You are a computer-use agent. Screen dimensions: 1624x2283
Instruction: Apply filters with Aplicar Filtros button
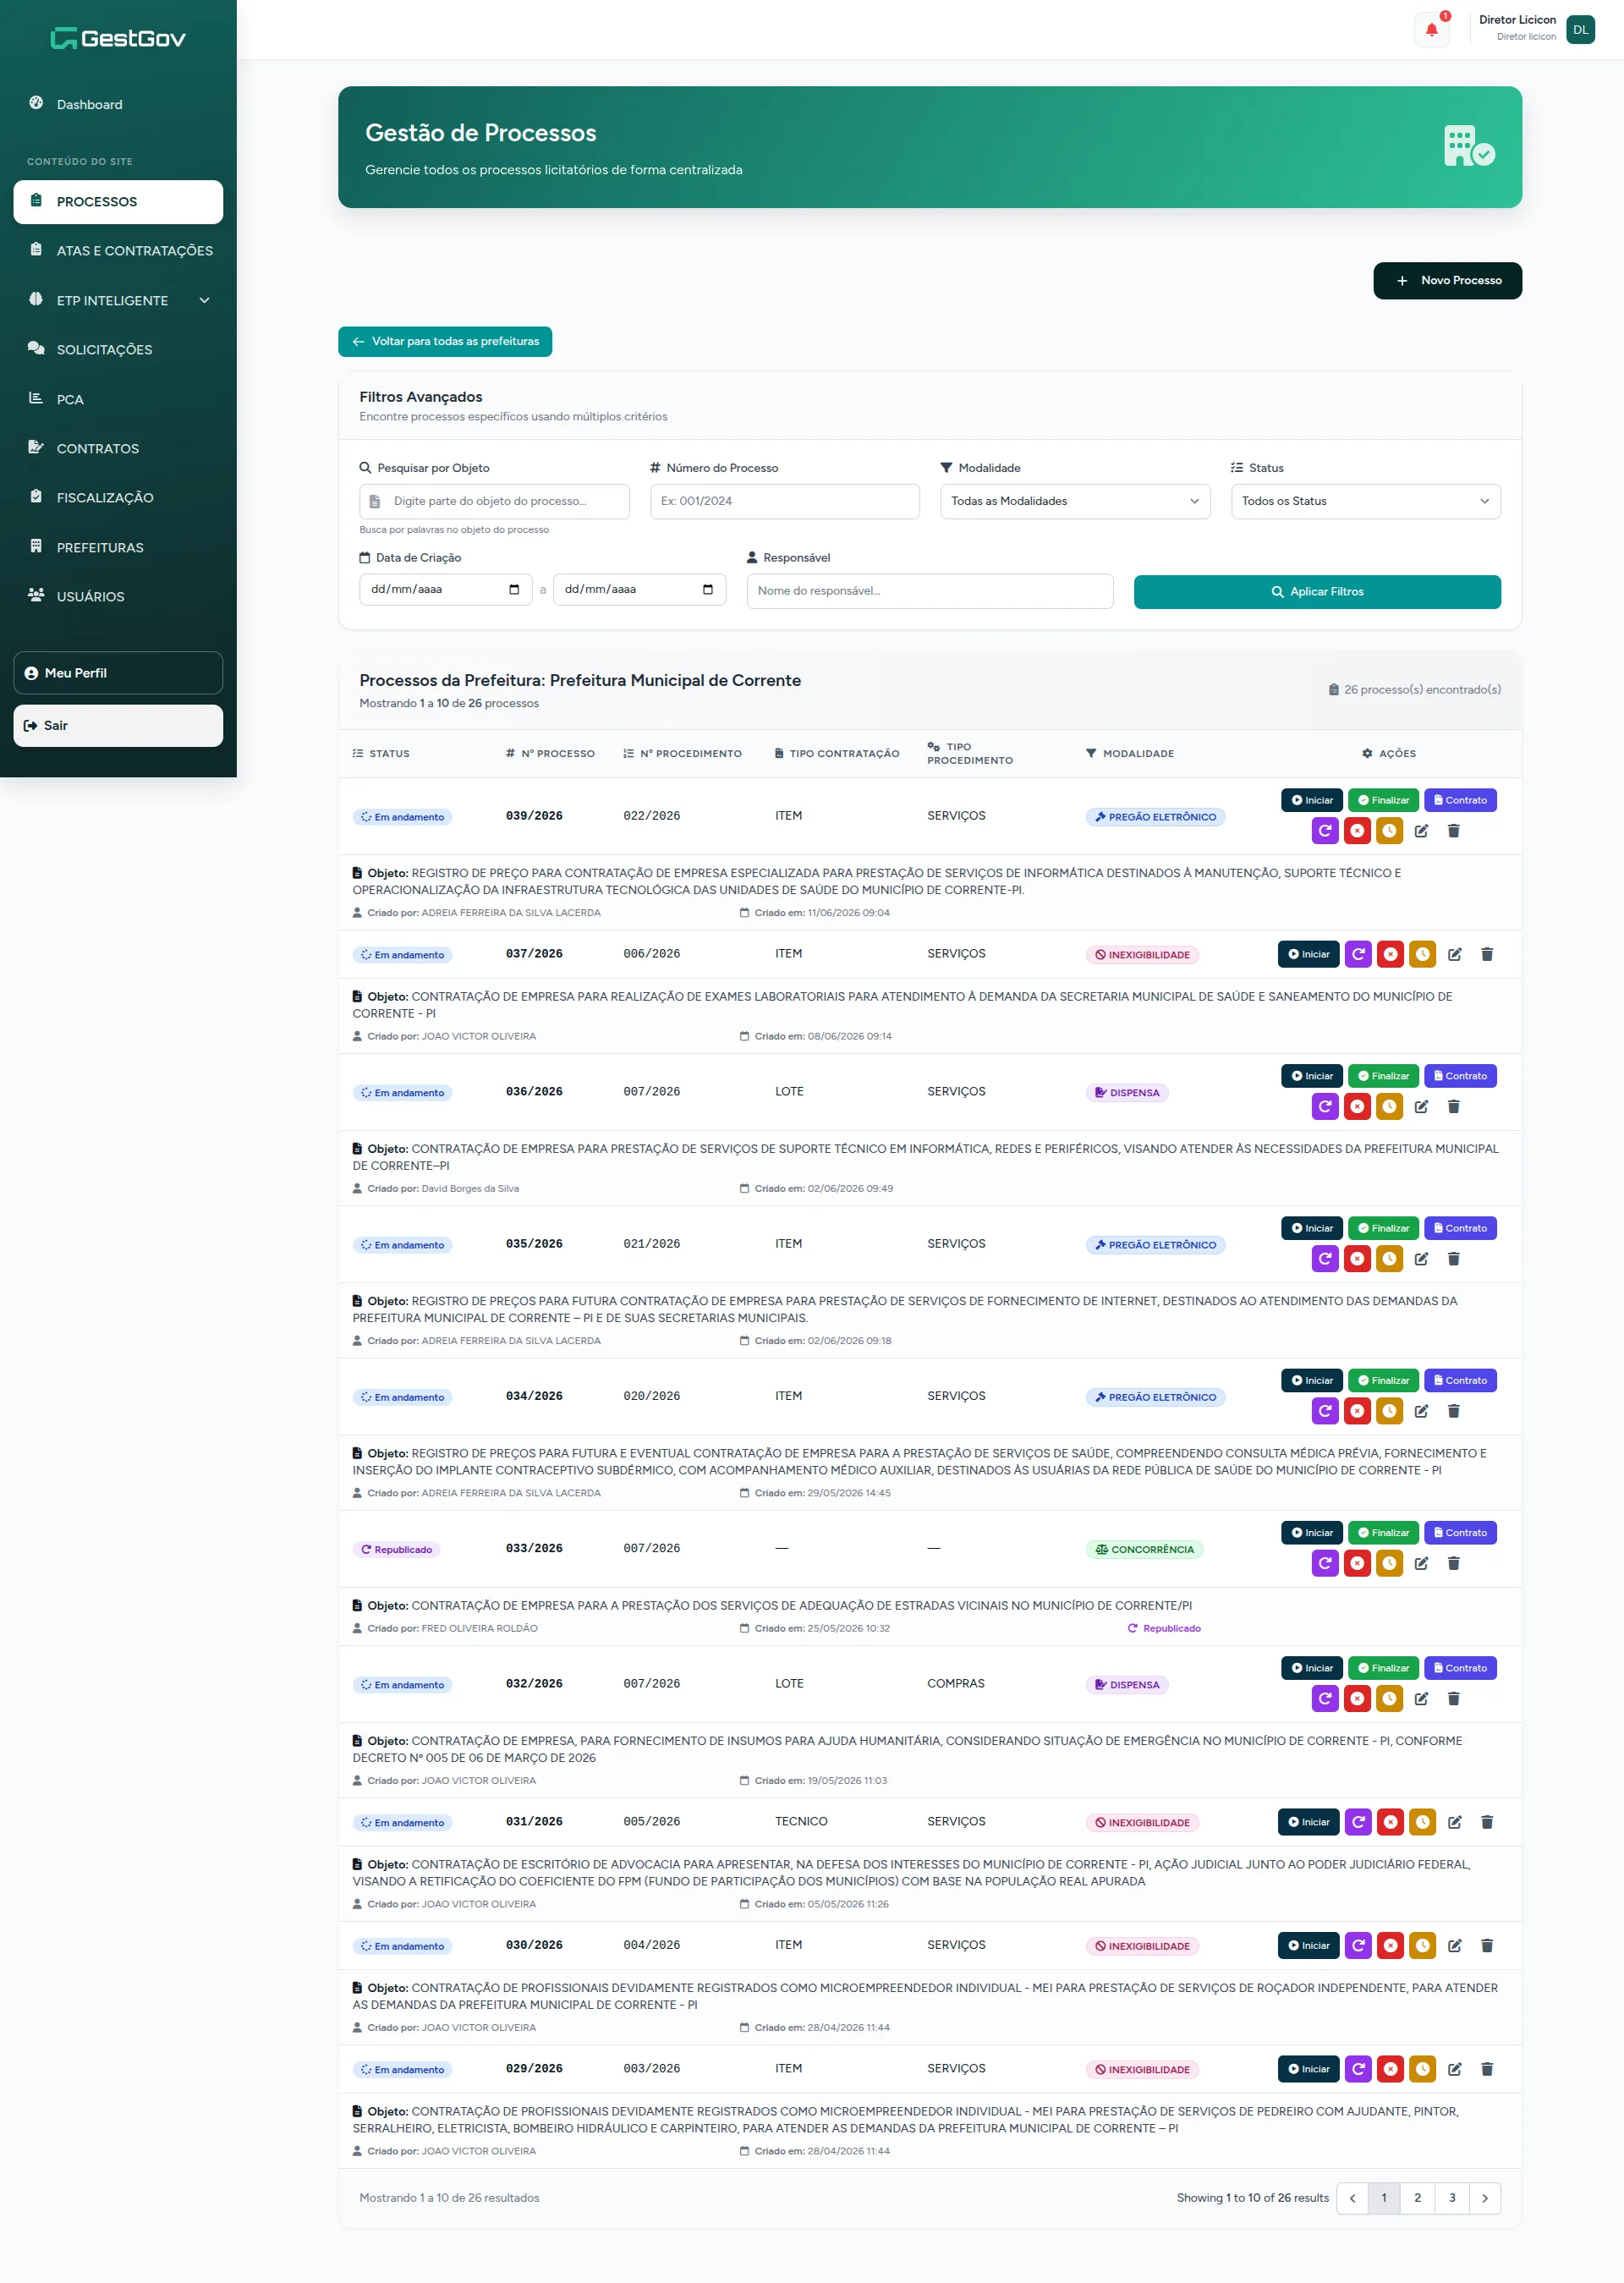coord(1317,591)
